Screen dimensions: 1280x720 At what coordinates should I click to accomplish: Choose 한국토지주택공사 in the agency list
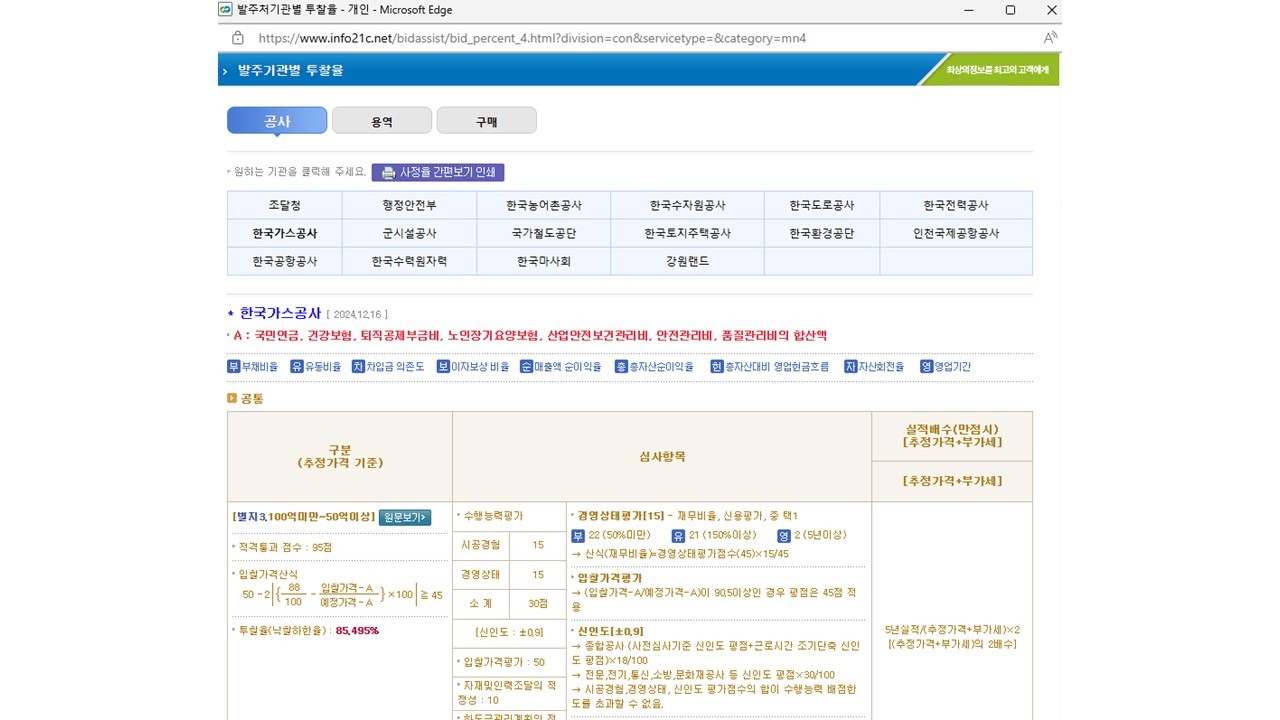click(x=687, y=233)
